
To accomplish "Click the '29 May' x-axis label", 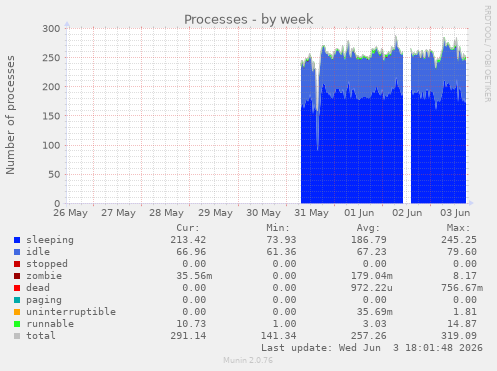I will pyautogui.click(x=215, y=213).
